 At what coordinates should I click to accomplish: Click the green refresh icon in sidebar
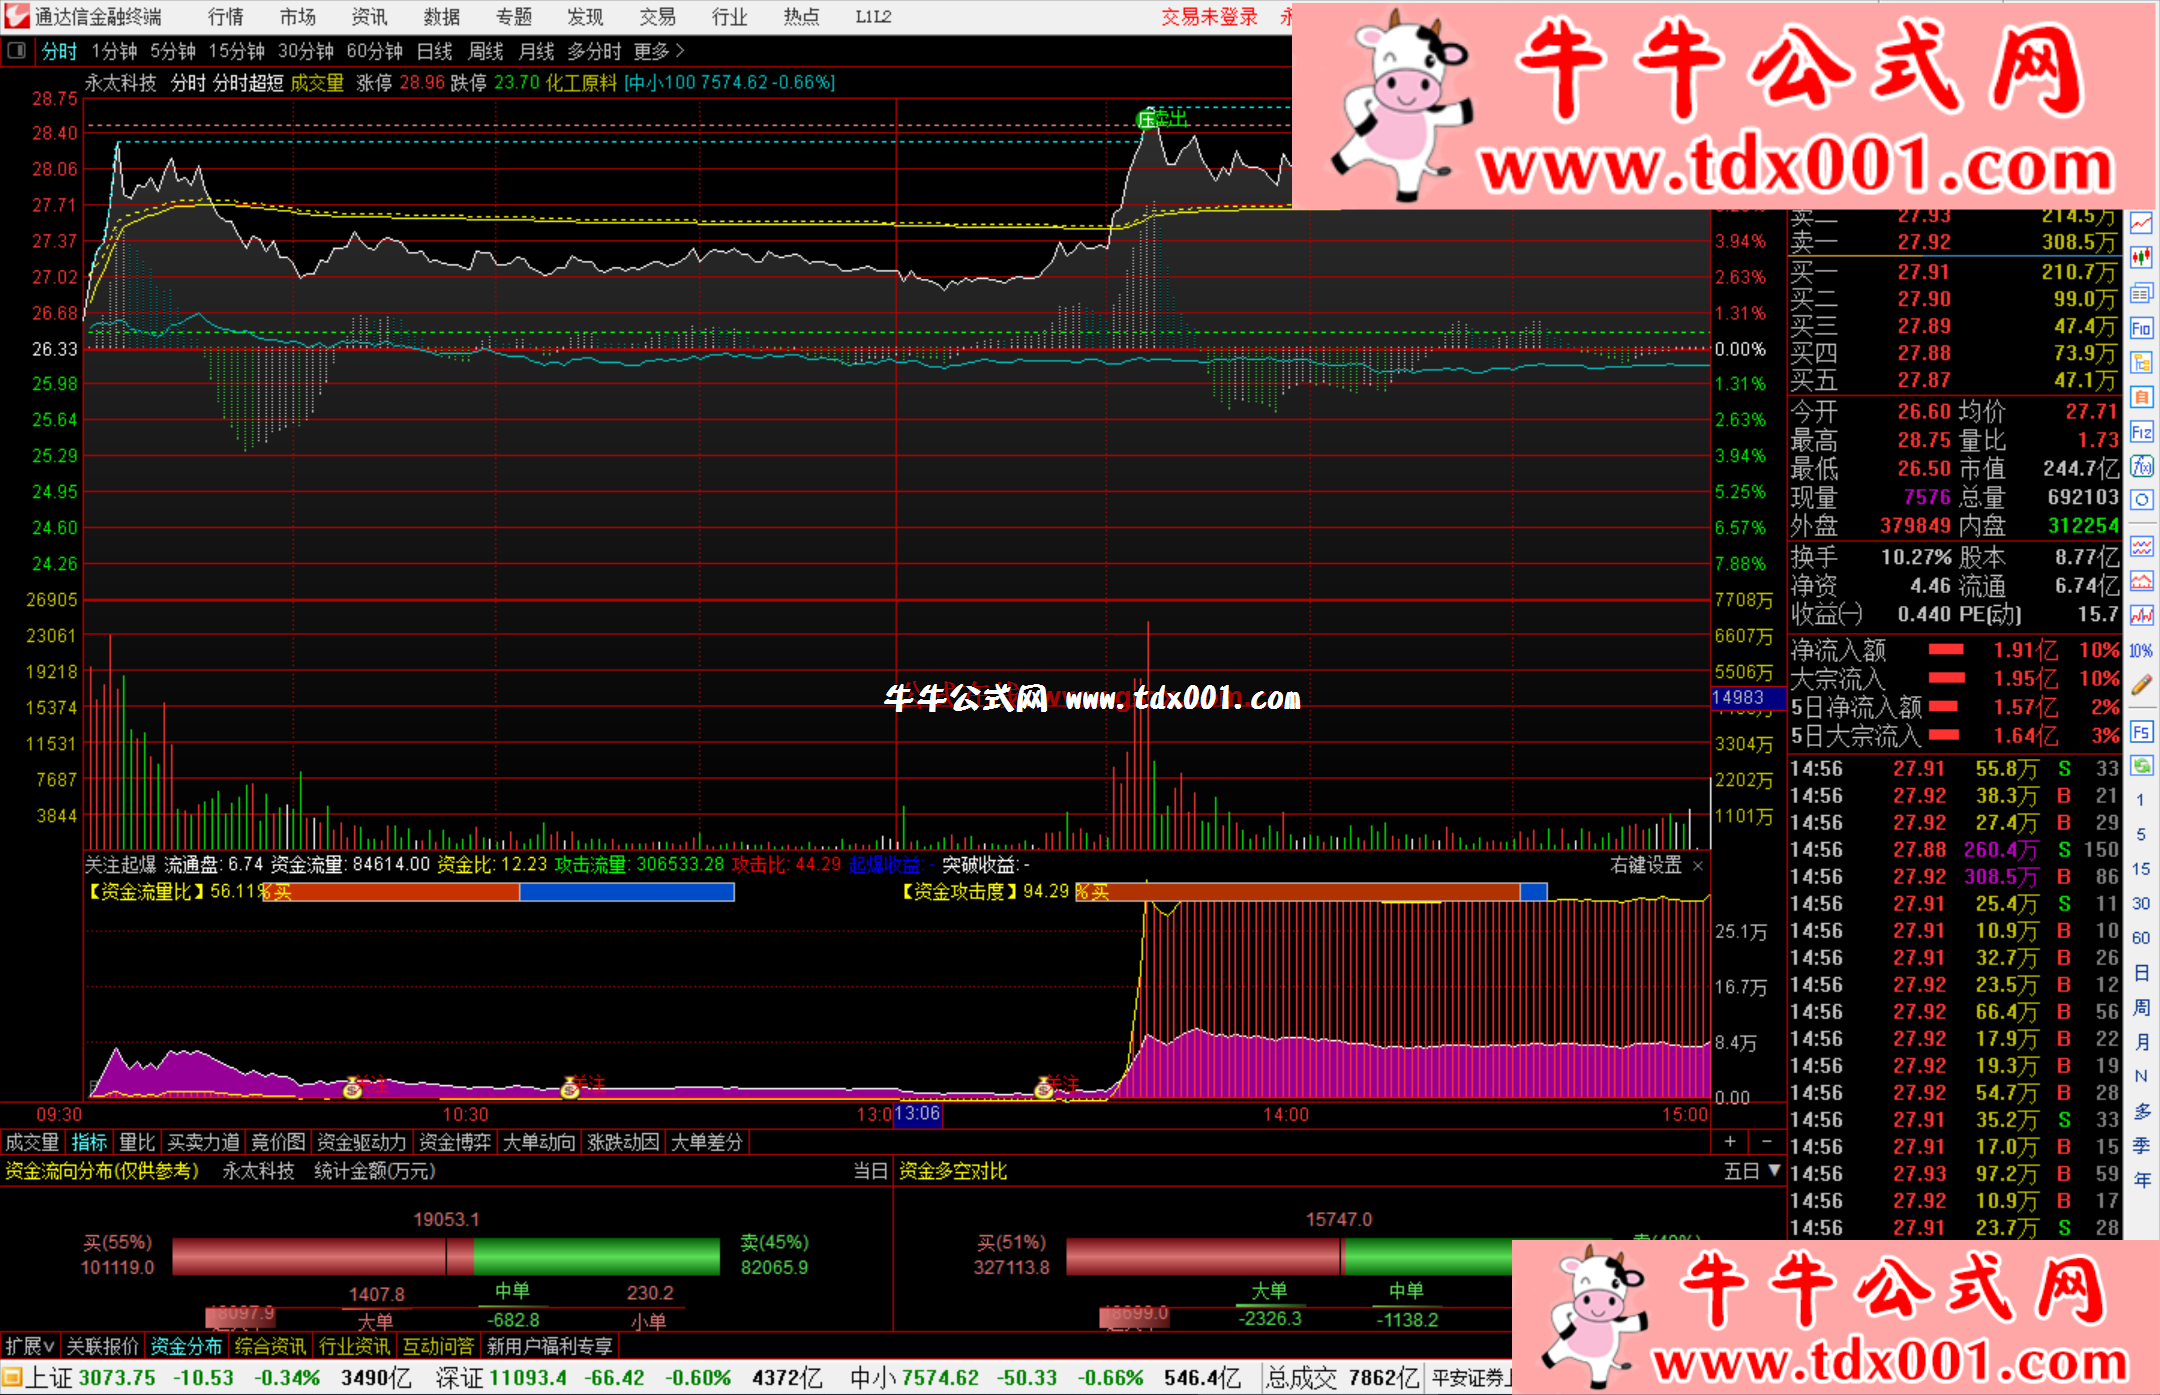point(2141,766)
